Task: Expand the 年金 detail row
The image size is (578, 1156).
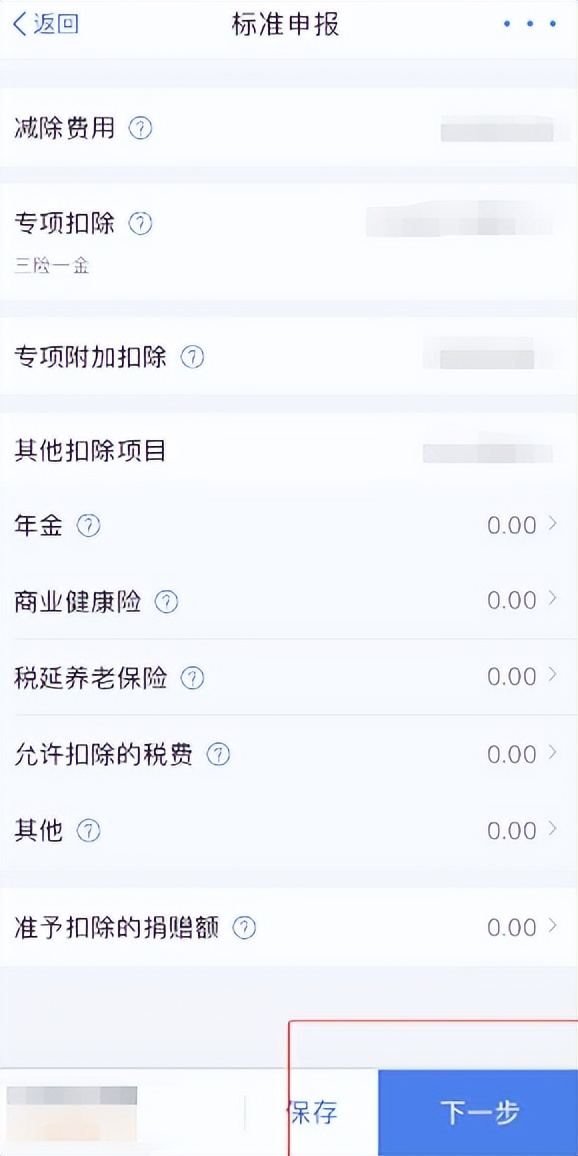Action: point(555,523)
